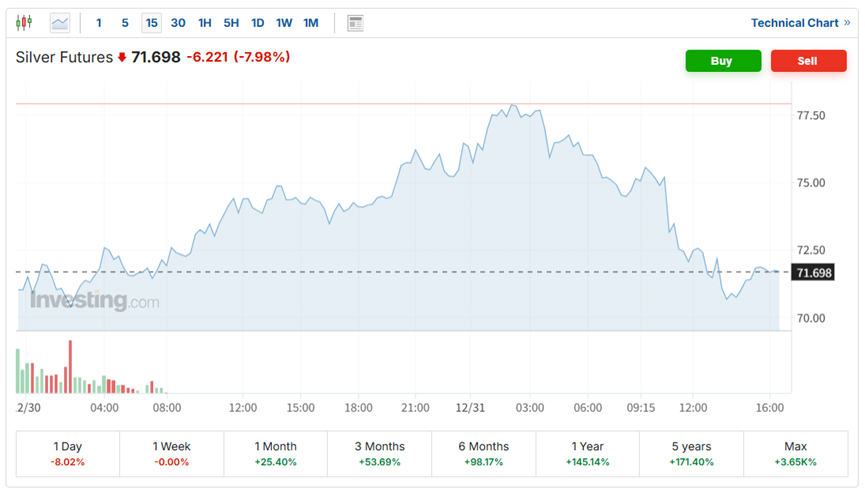Switch to candlestick chart type
The image size is (865, 493).
[24, 22]
